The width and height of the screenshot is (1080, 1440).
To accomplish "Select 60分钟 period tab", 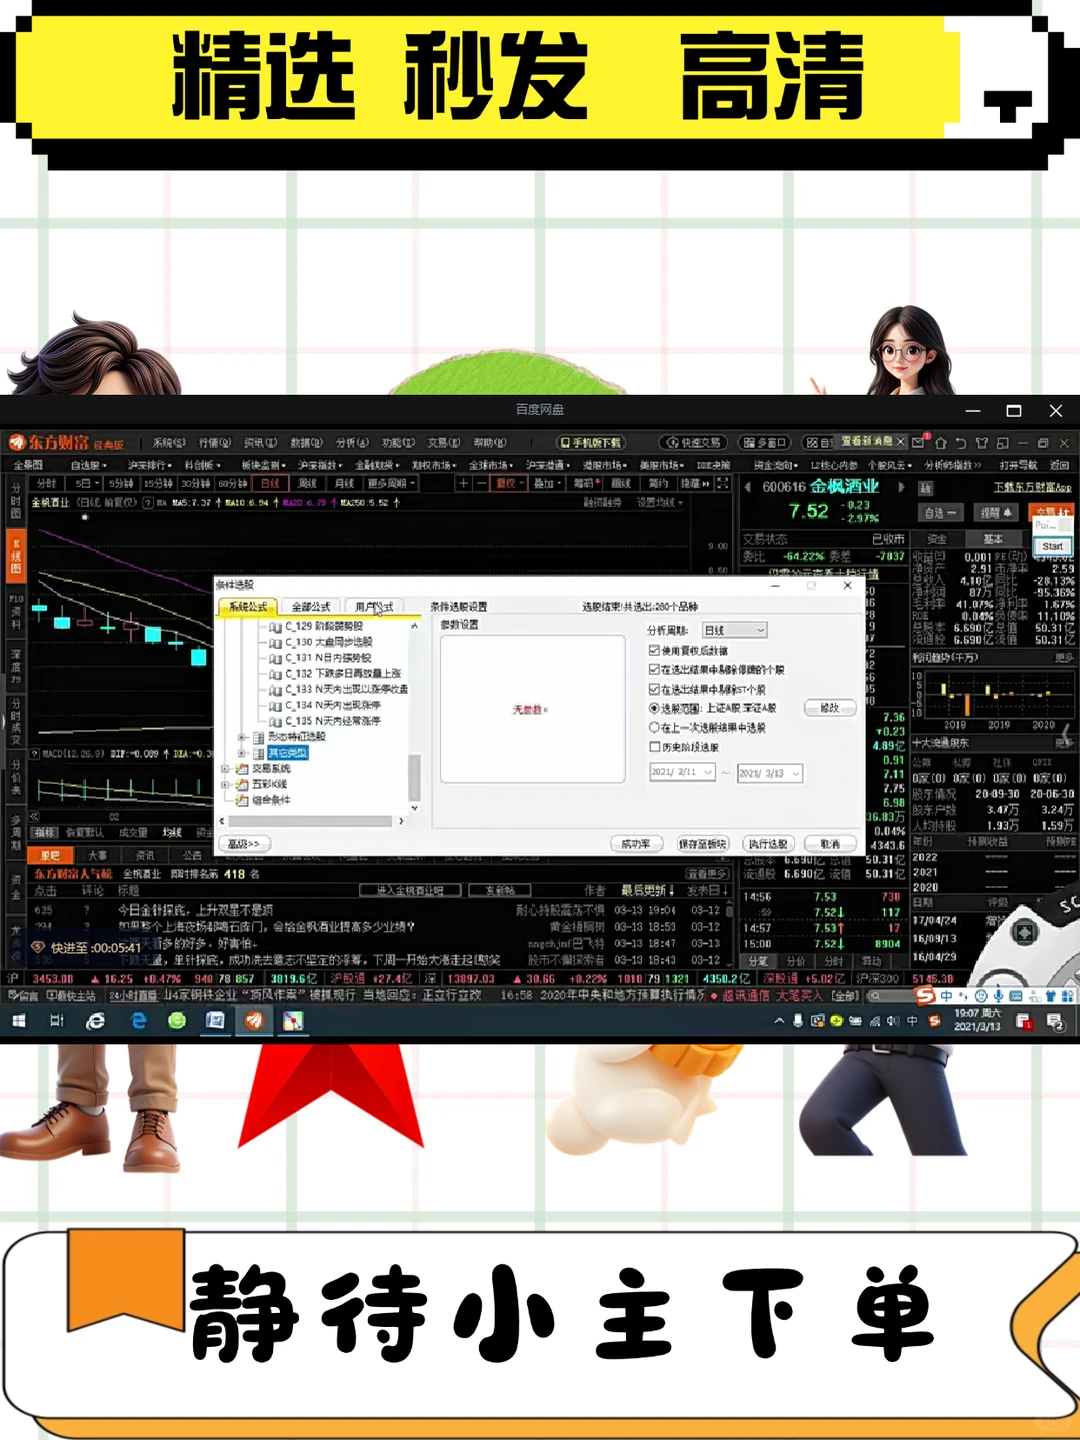I will pos(232,484).
